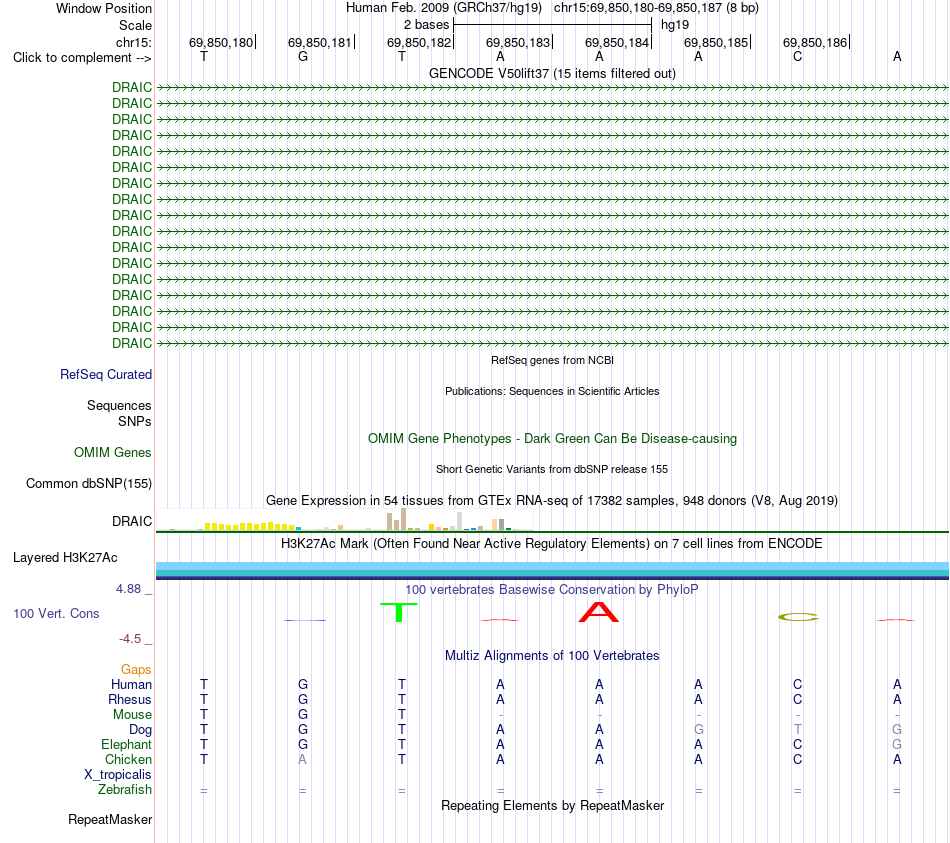Screen dimensions: 950x843
Task: Click base G in the complement ruler row
Action: tap(303, 56)
